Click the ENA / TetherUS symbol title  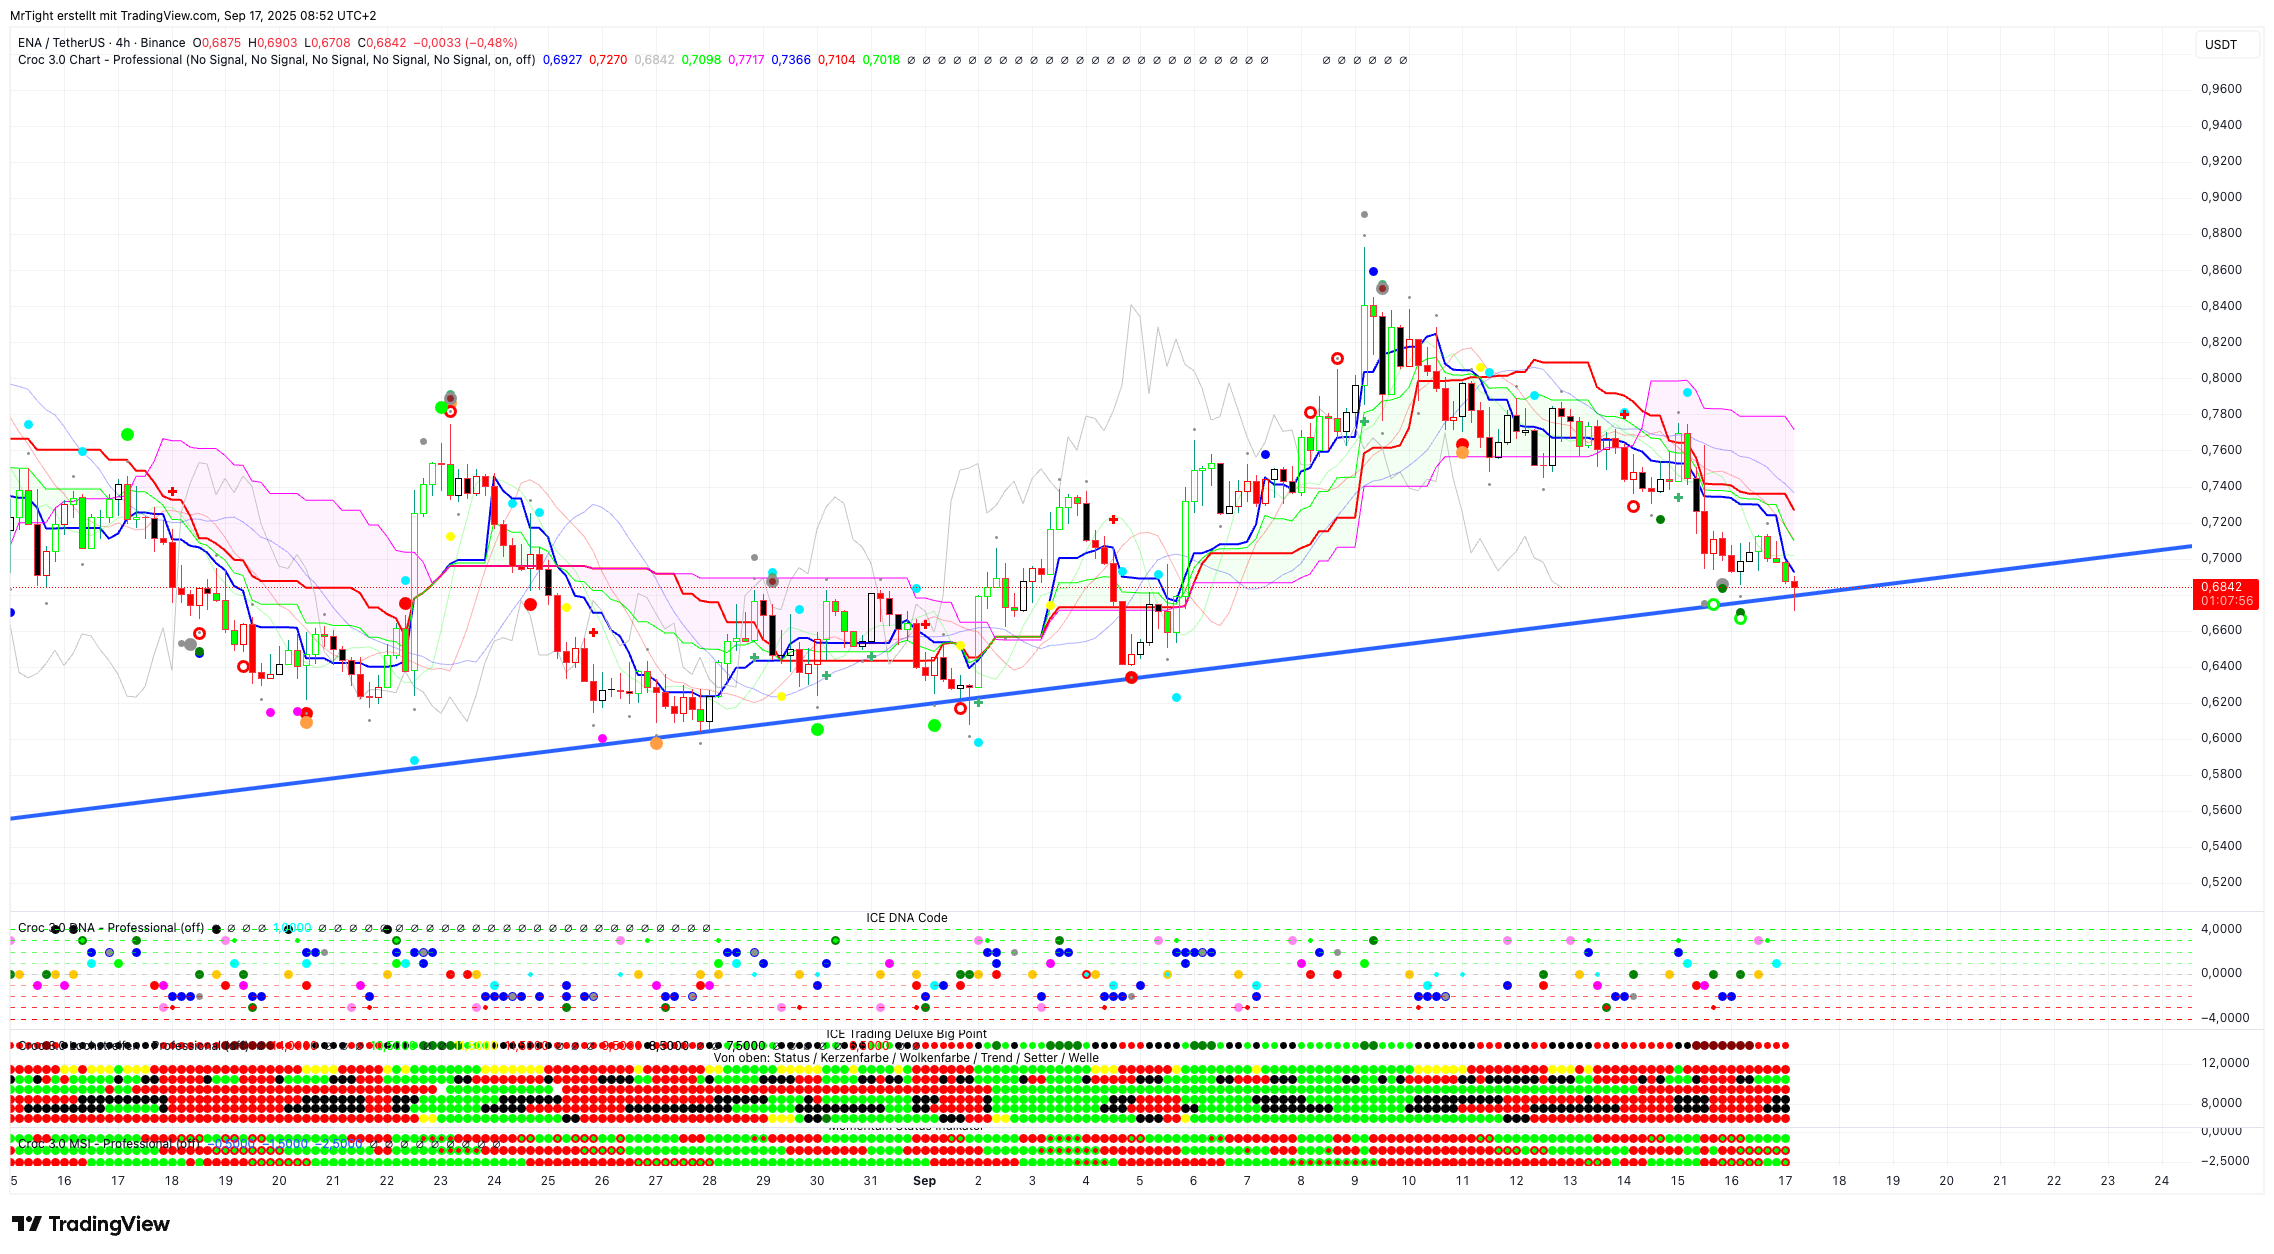point(61,43)
